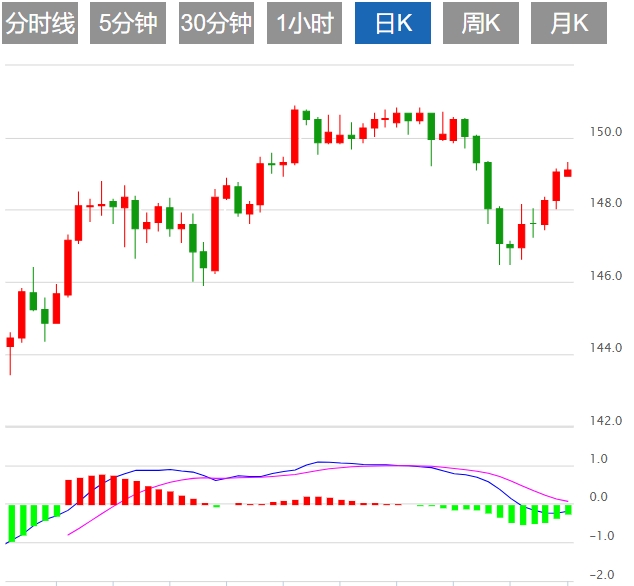This screenshot has height=586, width=634.
Task: Click the leftmost green MACD histogram bar
Action: pyautogui.click(x=10, y=523)
